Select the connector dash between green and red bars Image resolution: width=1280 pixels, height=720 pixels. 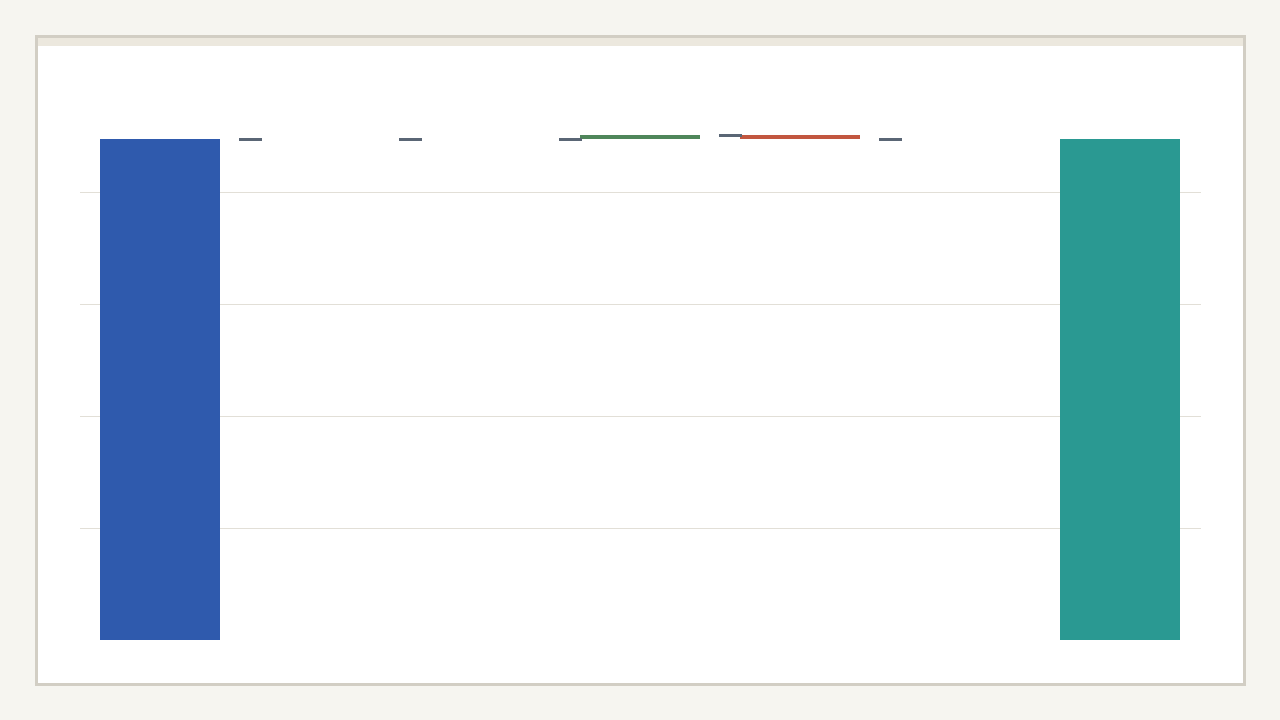tap(729, 135)
